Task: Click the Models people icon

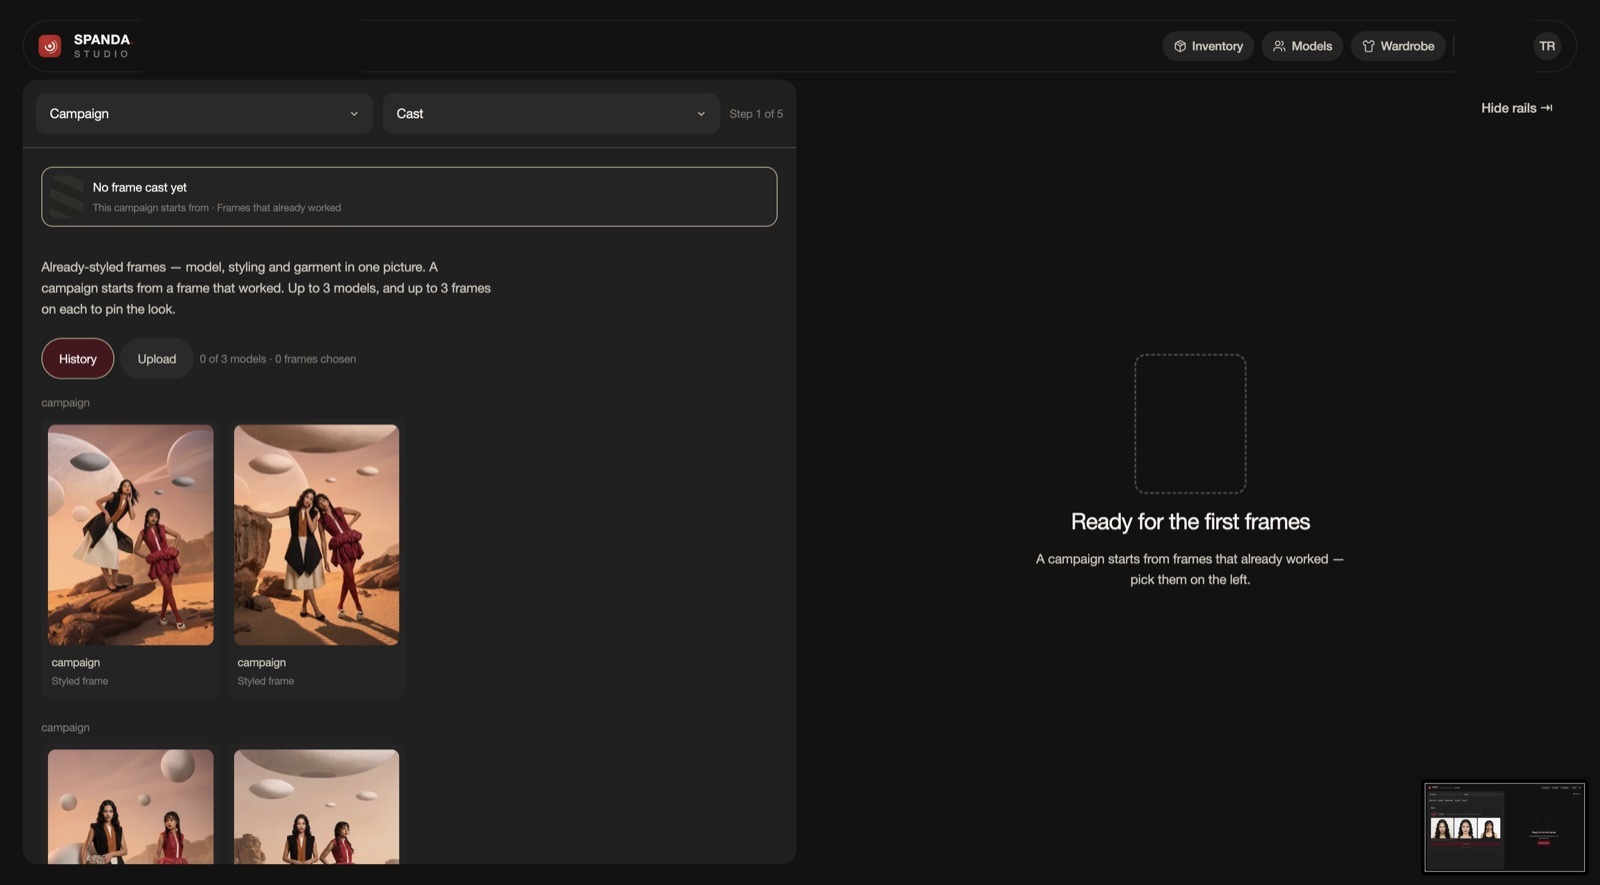Action: point(1279,46)
